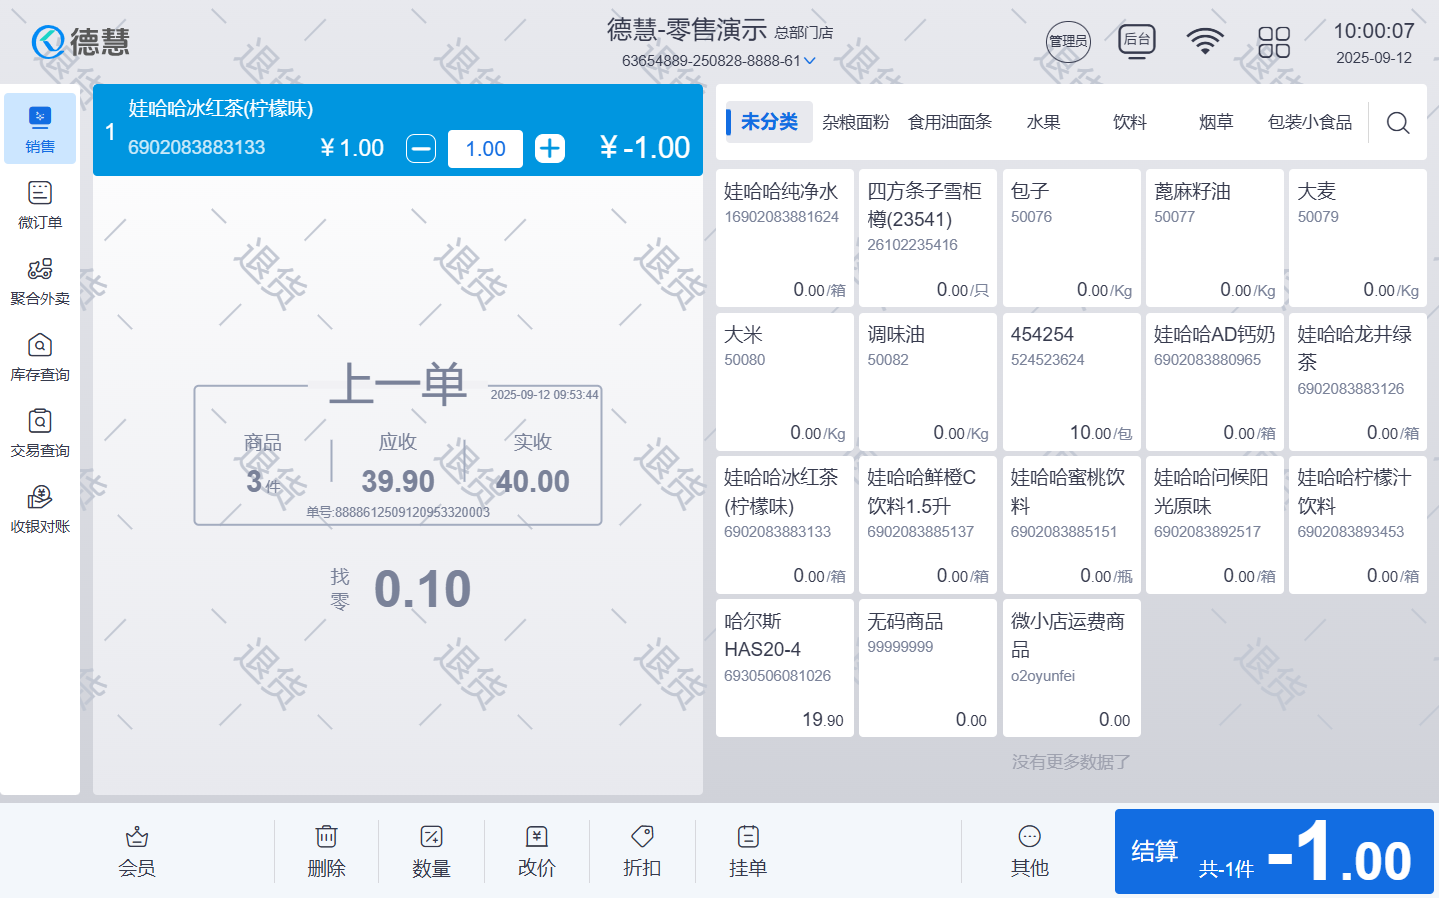Screen dimensions: 1439x898
Task: Add 蓖麻籽油 product card
Action: (1215, 238)
